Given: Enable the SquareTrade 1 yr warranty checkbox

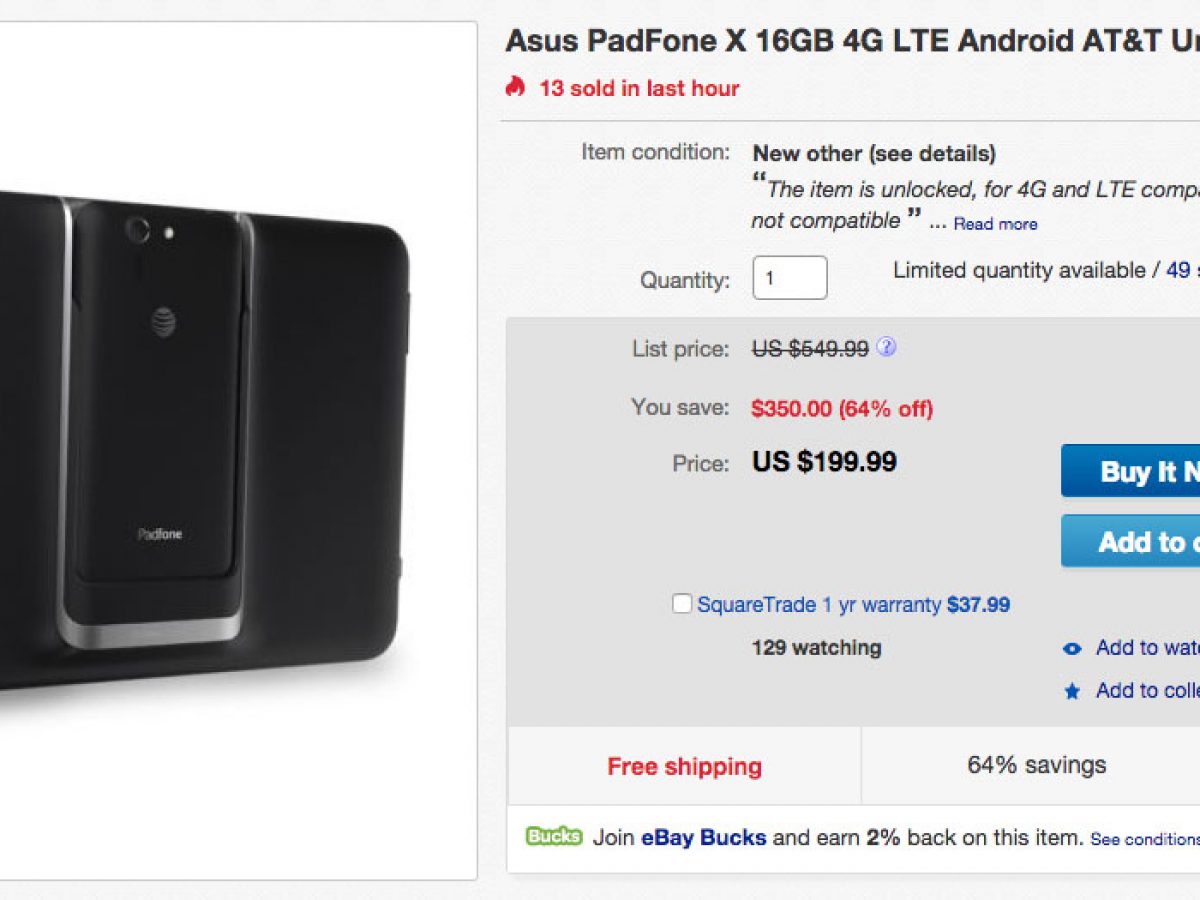Looking at the screenshot, I should 682,604.
